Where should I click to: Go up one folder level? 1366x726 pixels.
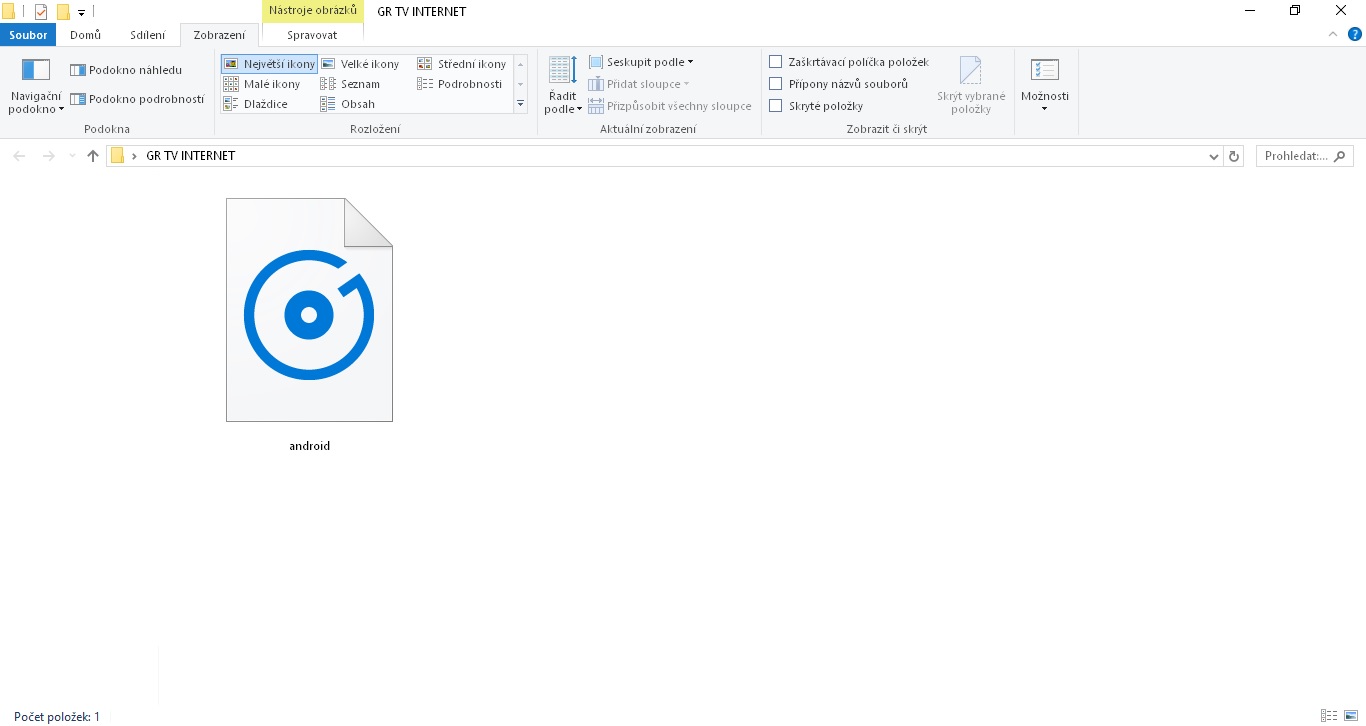[93, 156]
